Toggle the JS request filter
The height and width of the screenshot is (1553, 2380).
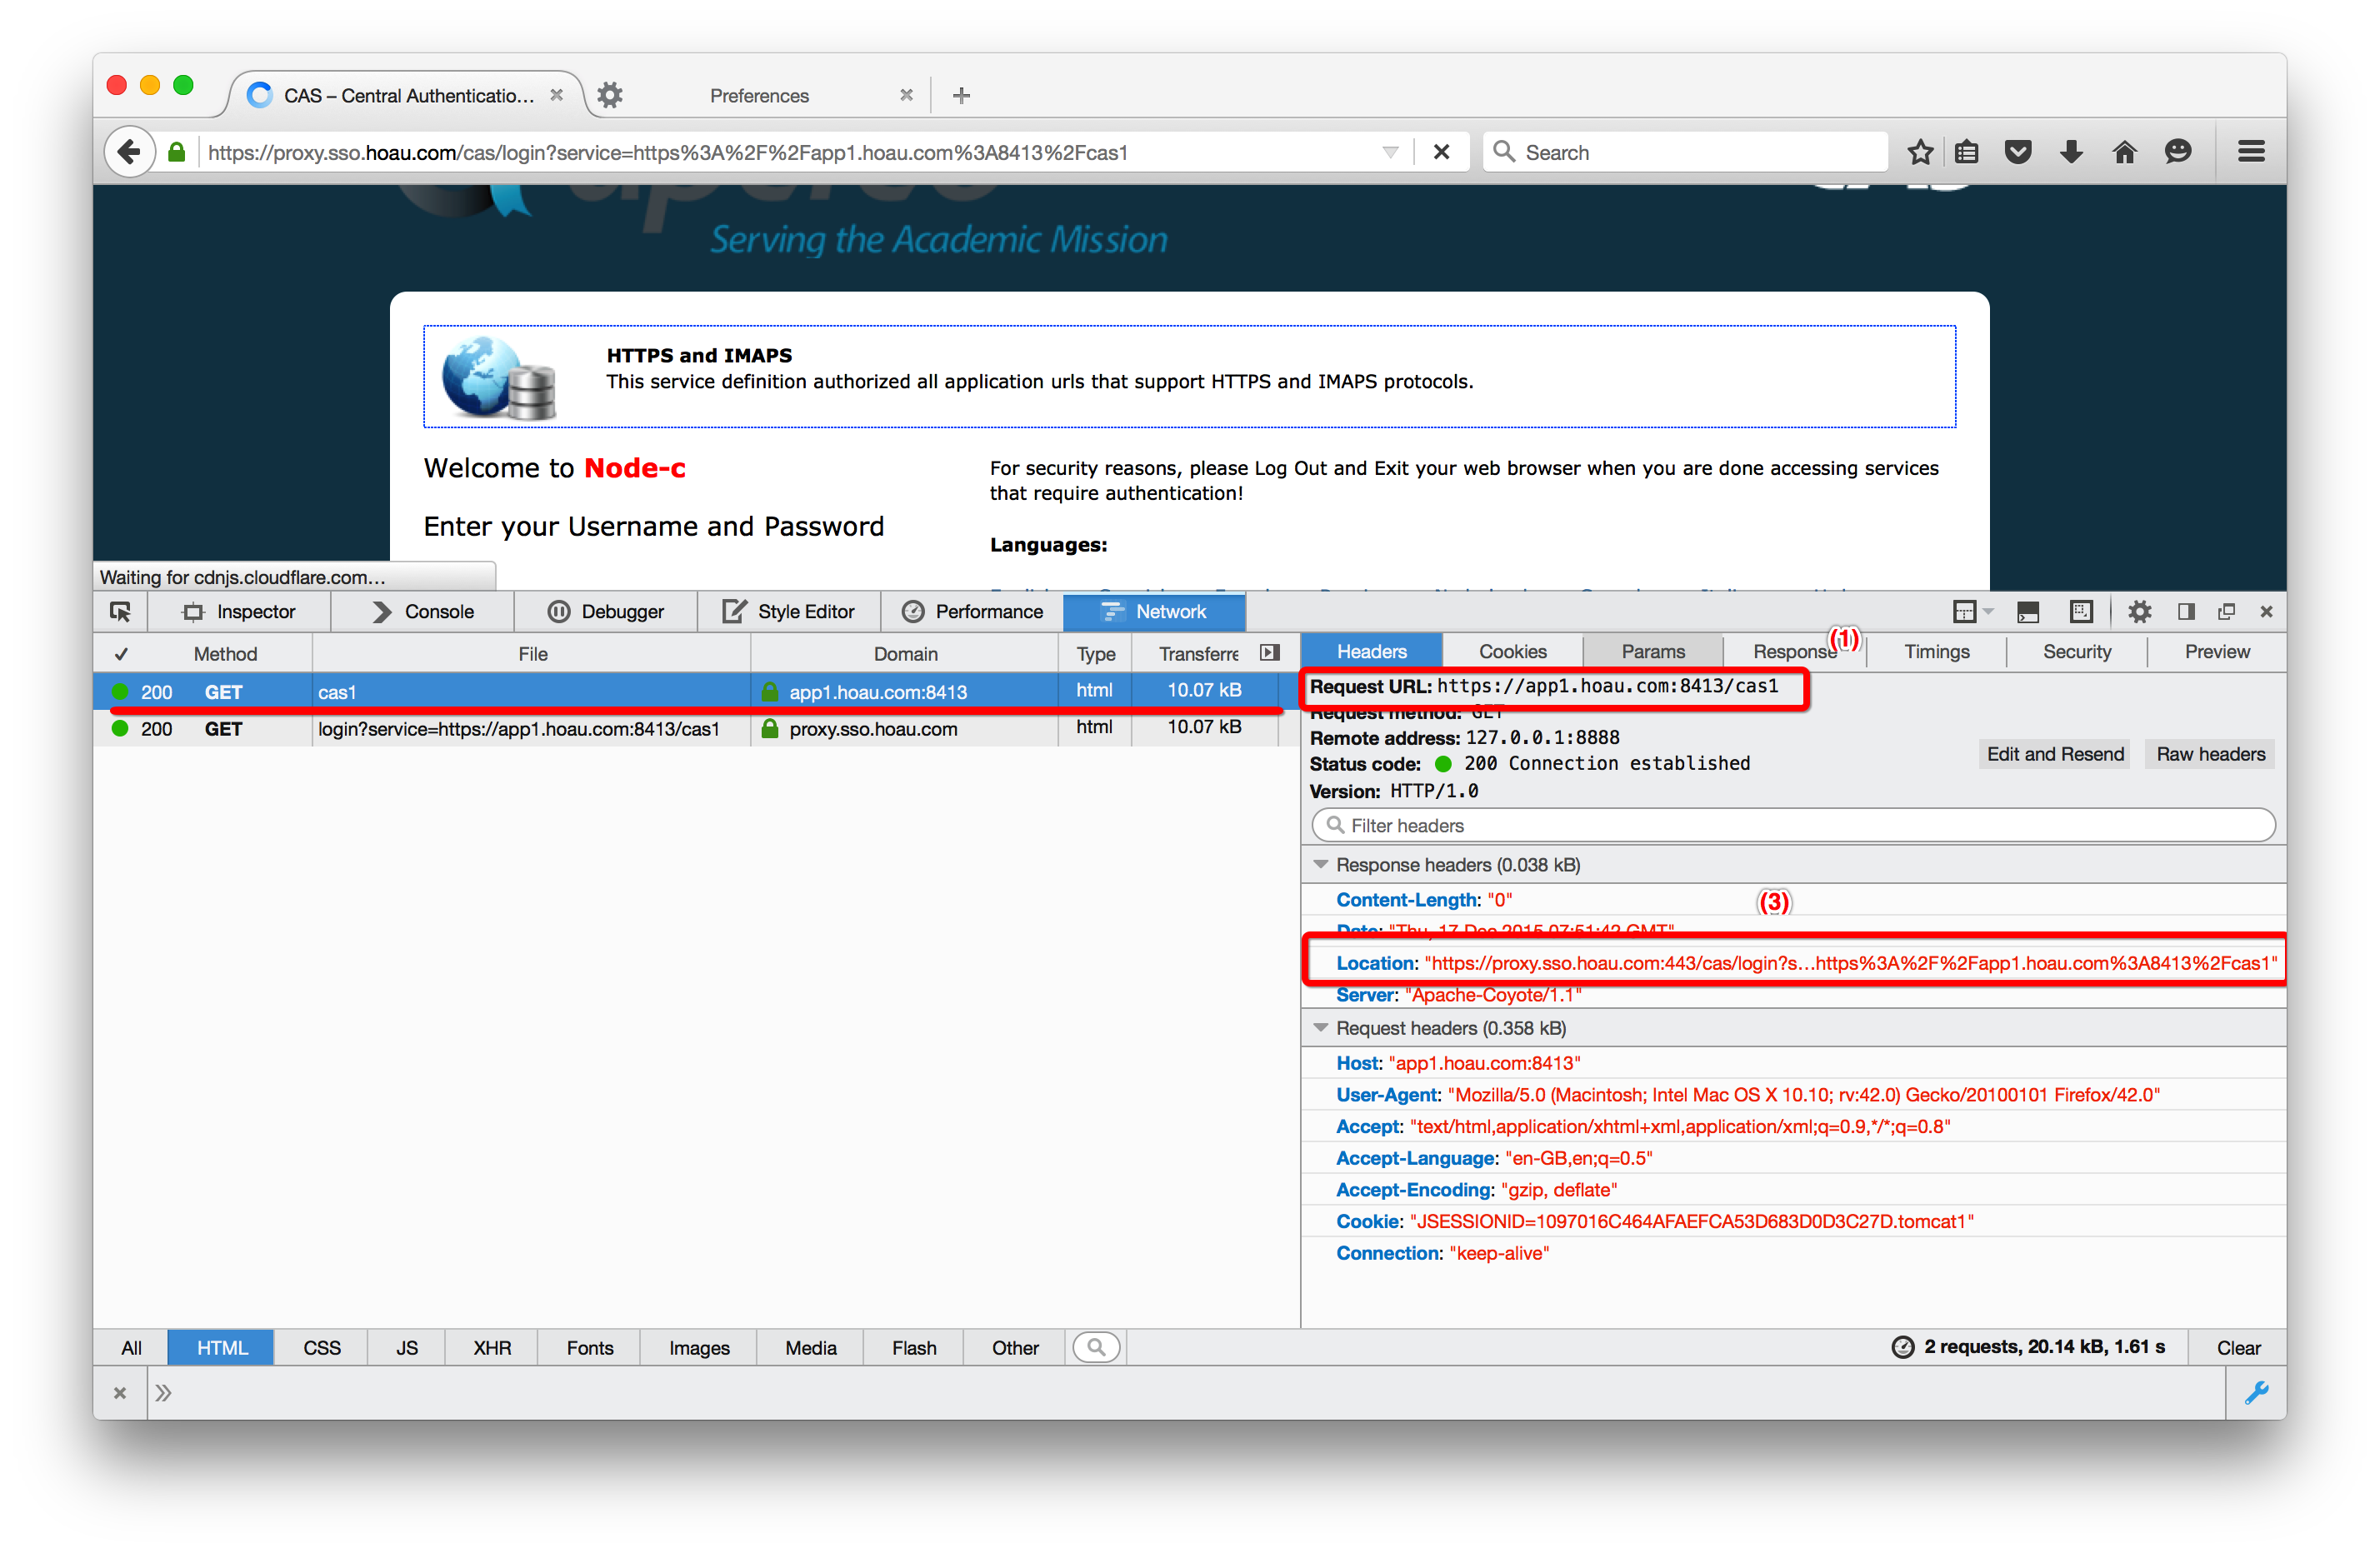406,1347
